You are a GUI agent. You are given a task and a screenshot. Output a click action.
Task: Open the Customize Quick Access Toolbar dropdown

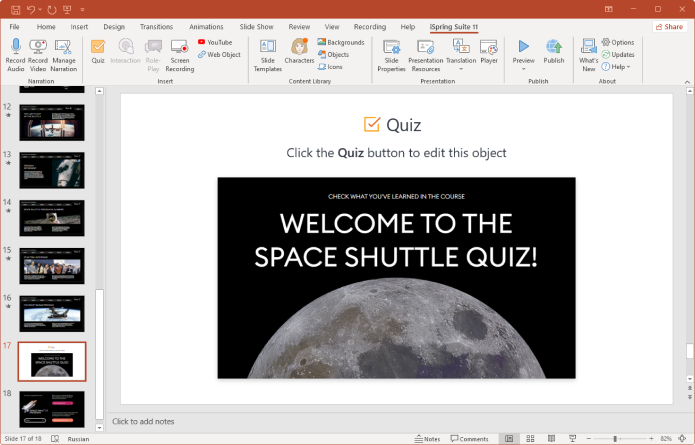click(x=82, y=9)
